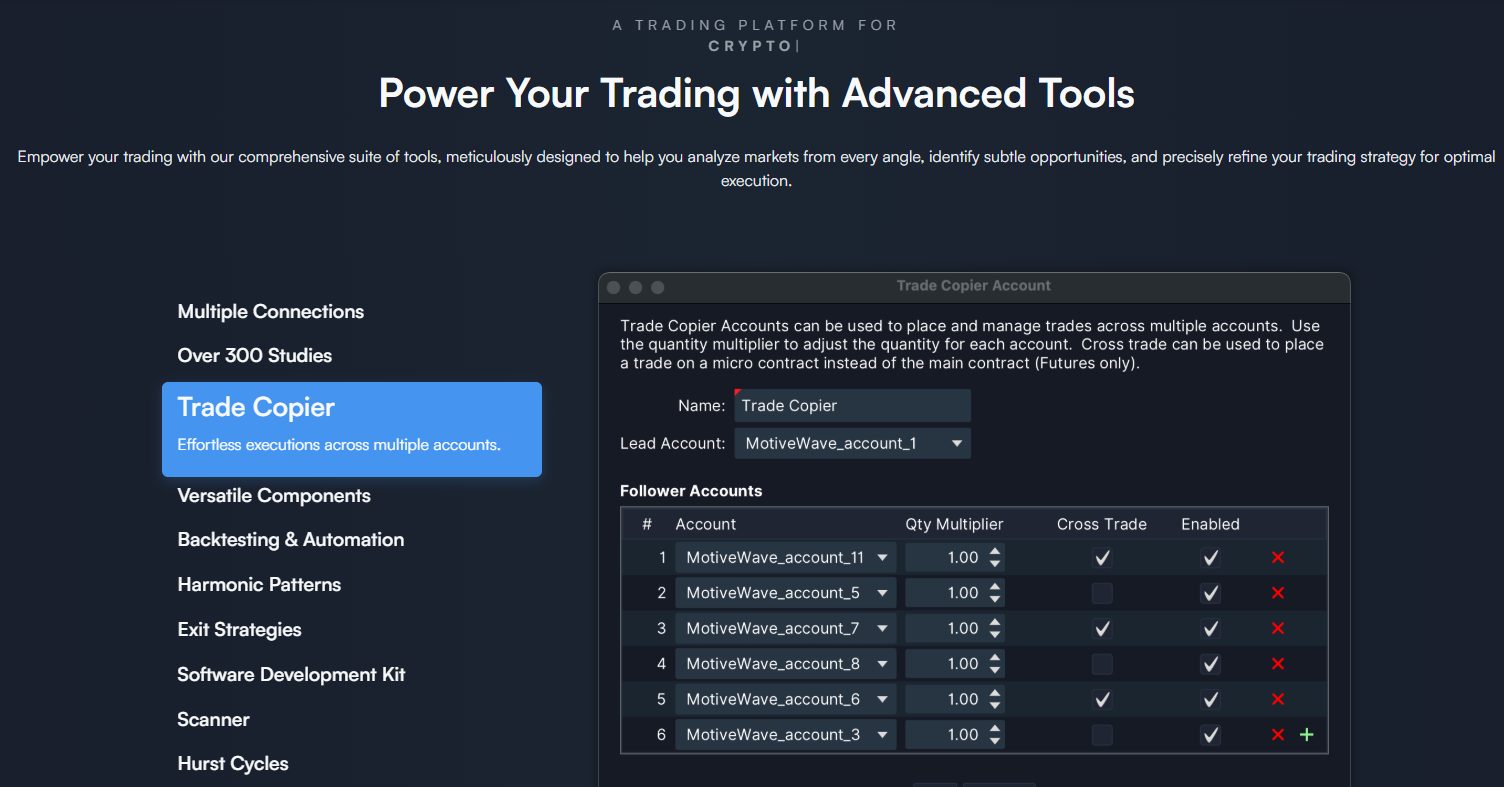Open the MotiveWave_account_3 account dropdown

pyautogui.click(x=785, y=735)
